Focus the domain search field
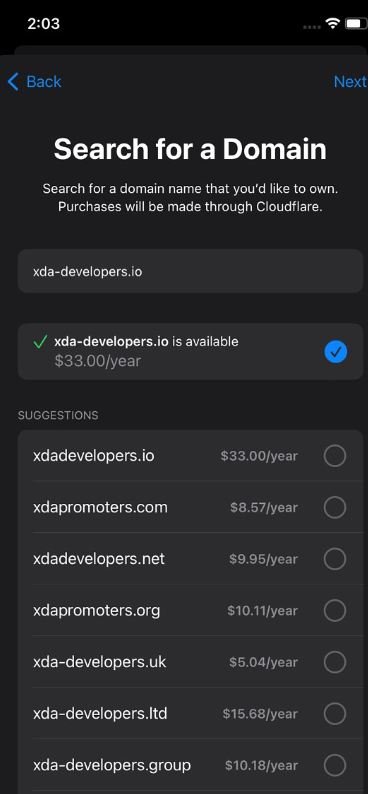Viewport: 368px width, 794px height. point(190,271)
